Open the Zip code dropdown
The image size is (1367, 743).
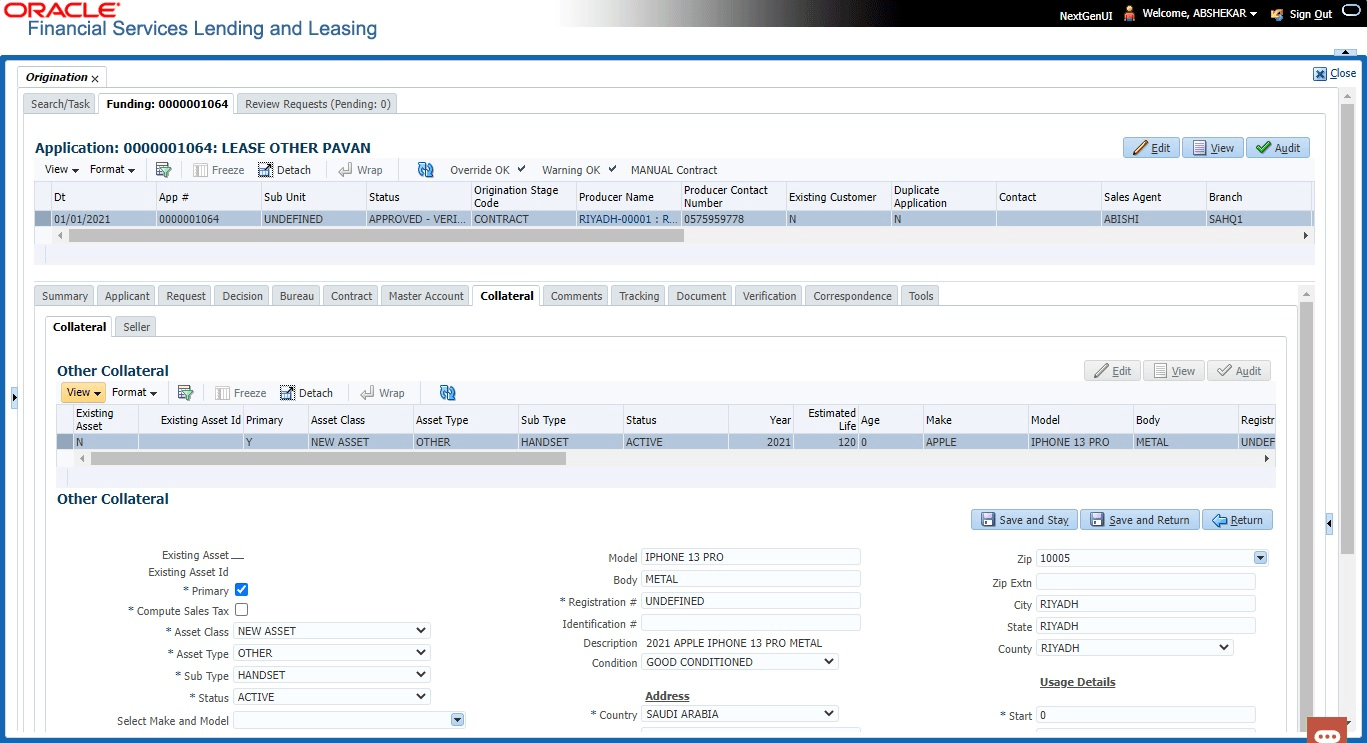point(1260,558)
